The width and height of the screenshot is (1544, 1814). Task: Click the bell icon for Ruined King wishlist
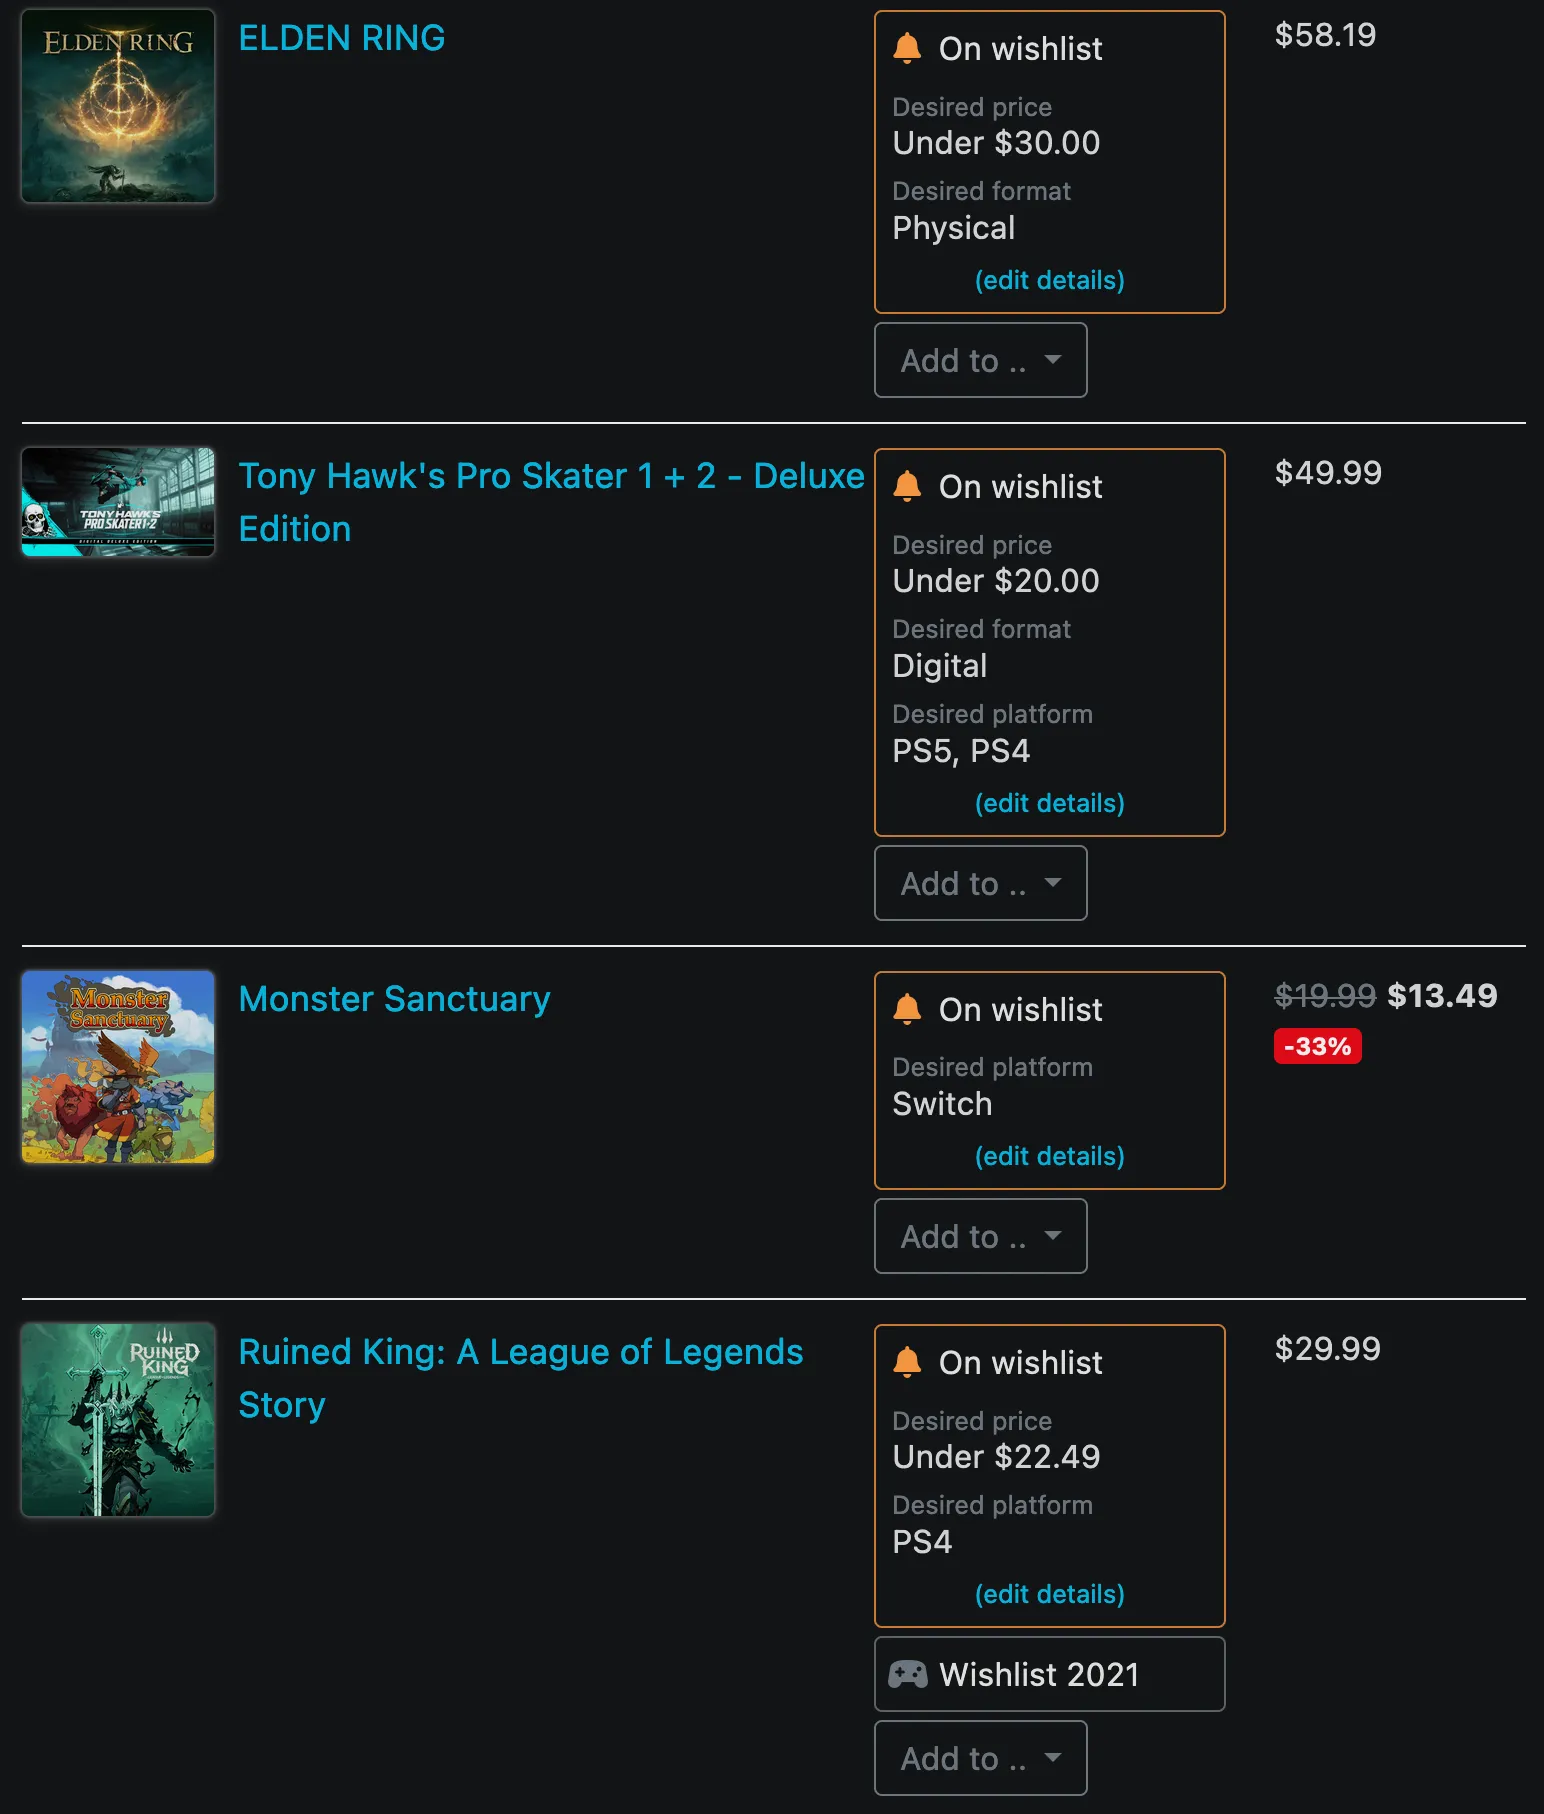coord(907,1362)
